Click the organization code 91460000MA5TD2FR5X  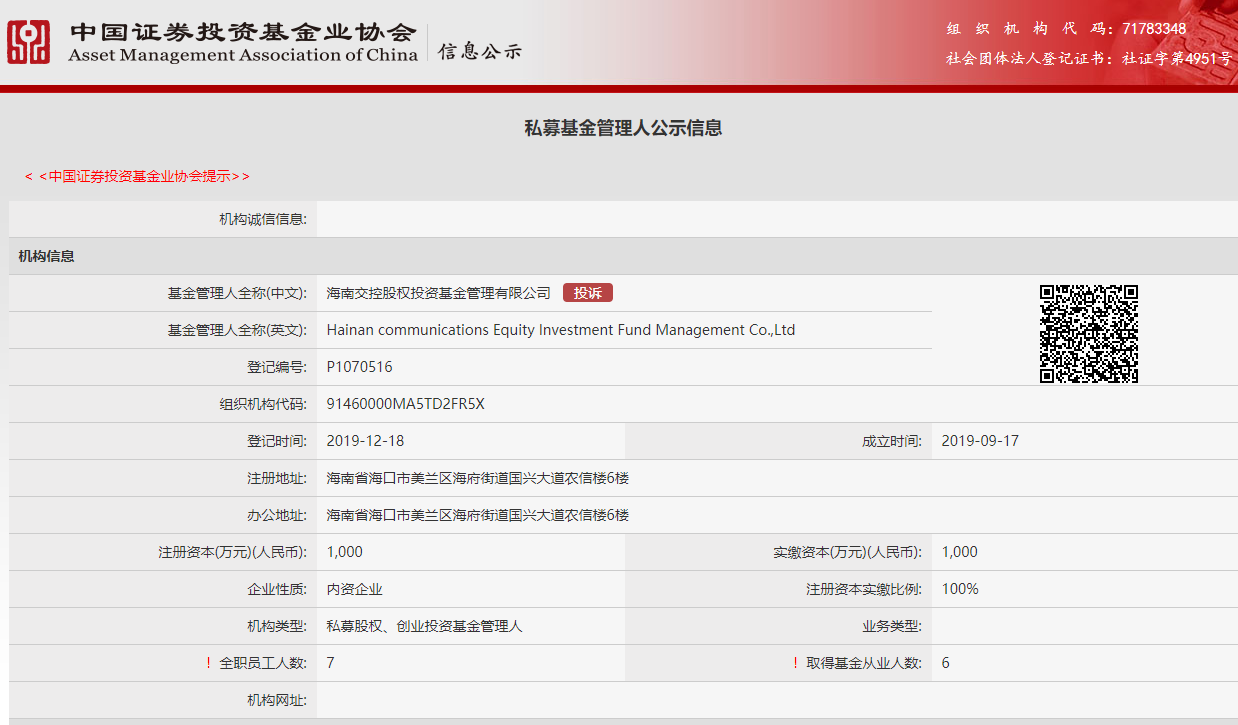[405, 404]
